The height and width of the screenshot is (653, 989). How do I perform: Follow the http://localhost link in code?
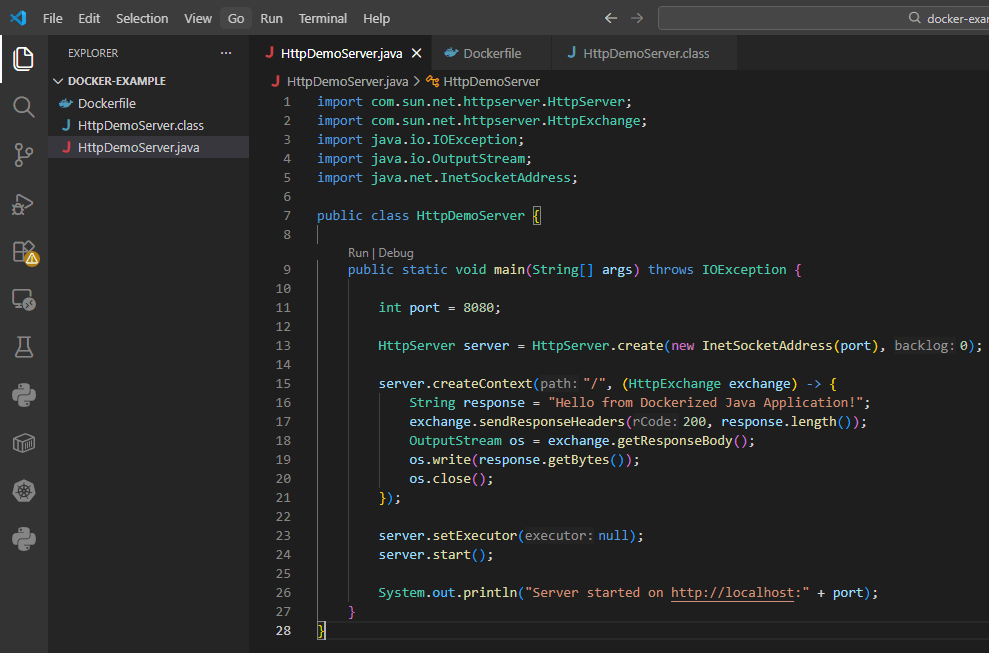(x=733, y=592)
